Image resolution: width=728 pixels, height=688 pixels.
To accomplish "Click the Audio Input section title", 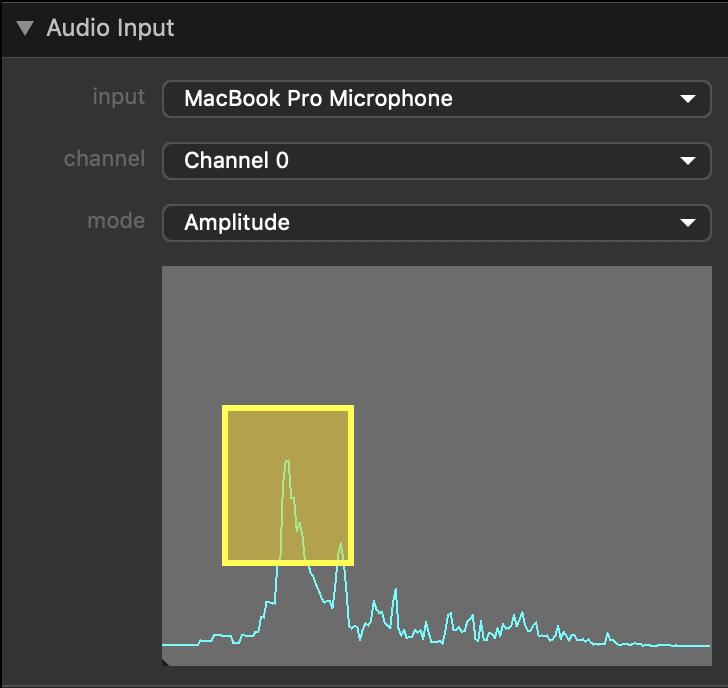I will tap(110, 28).
